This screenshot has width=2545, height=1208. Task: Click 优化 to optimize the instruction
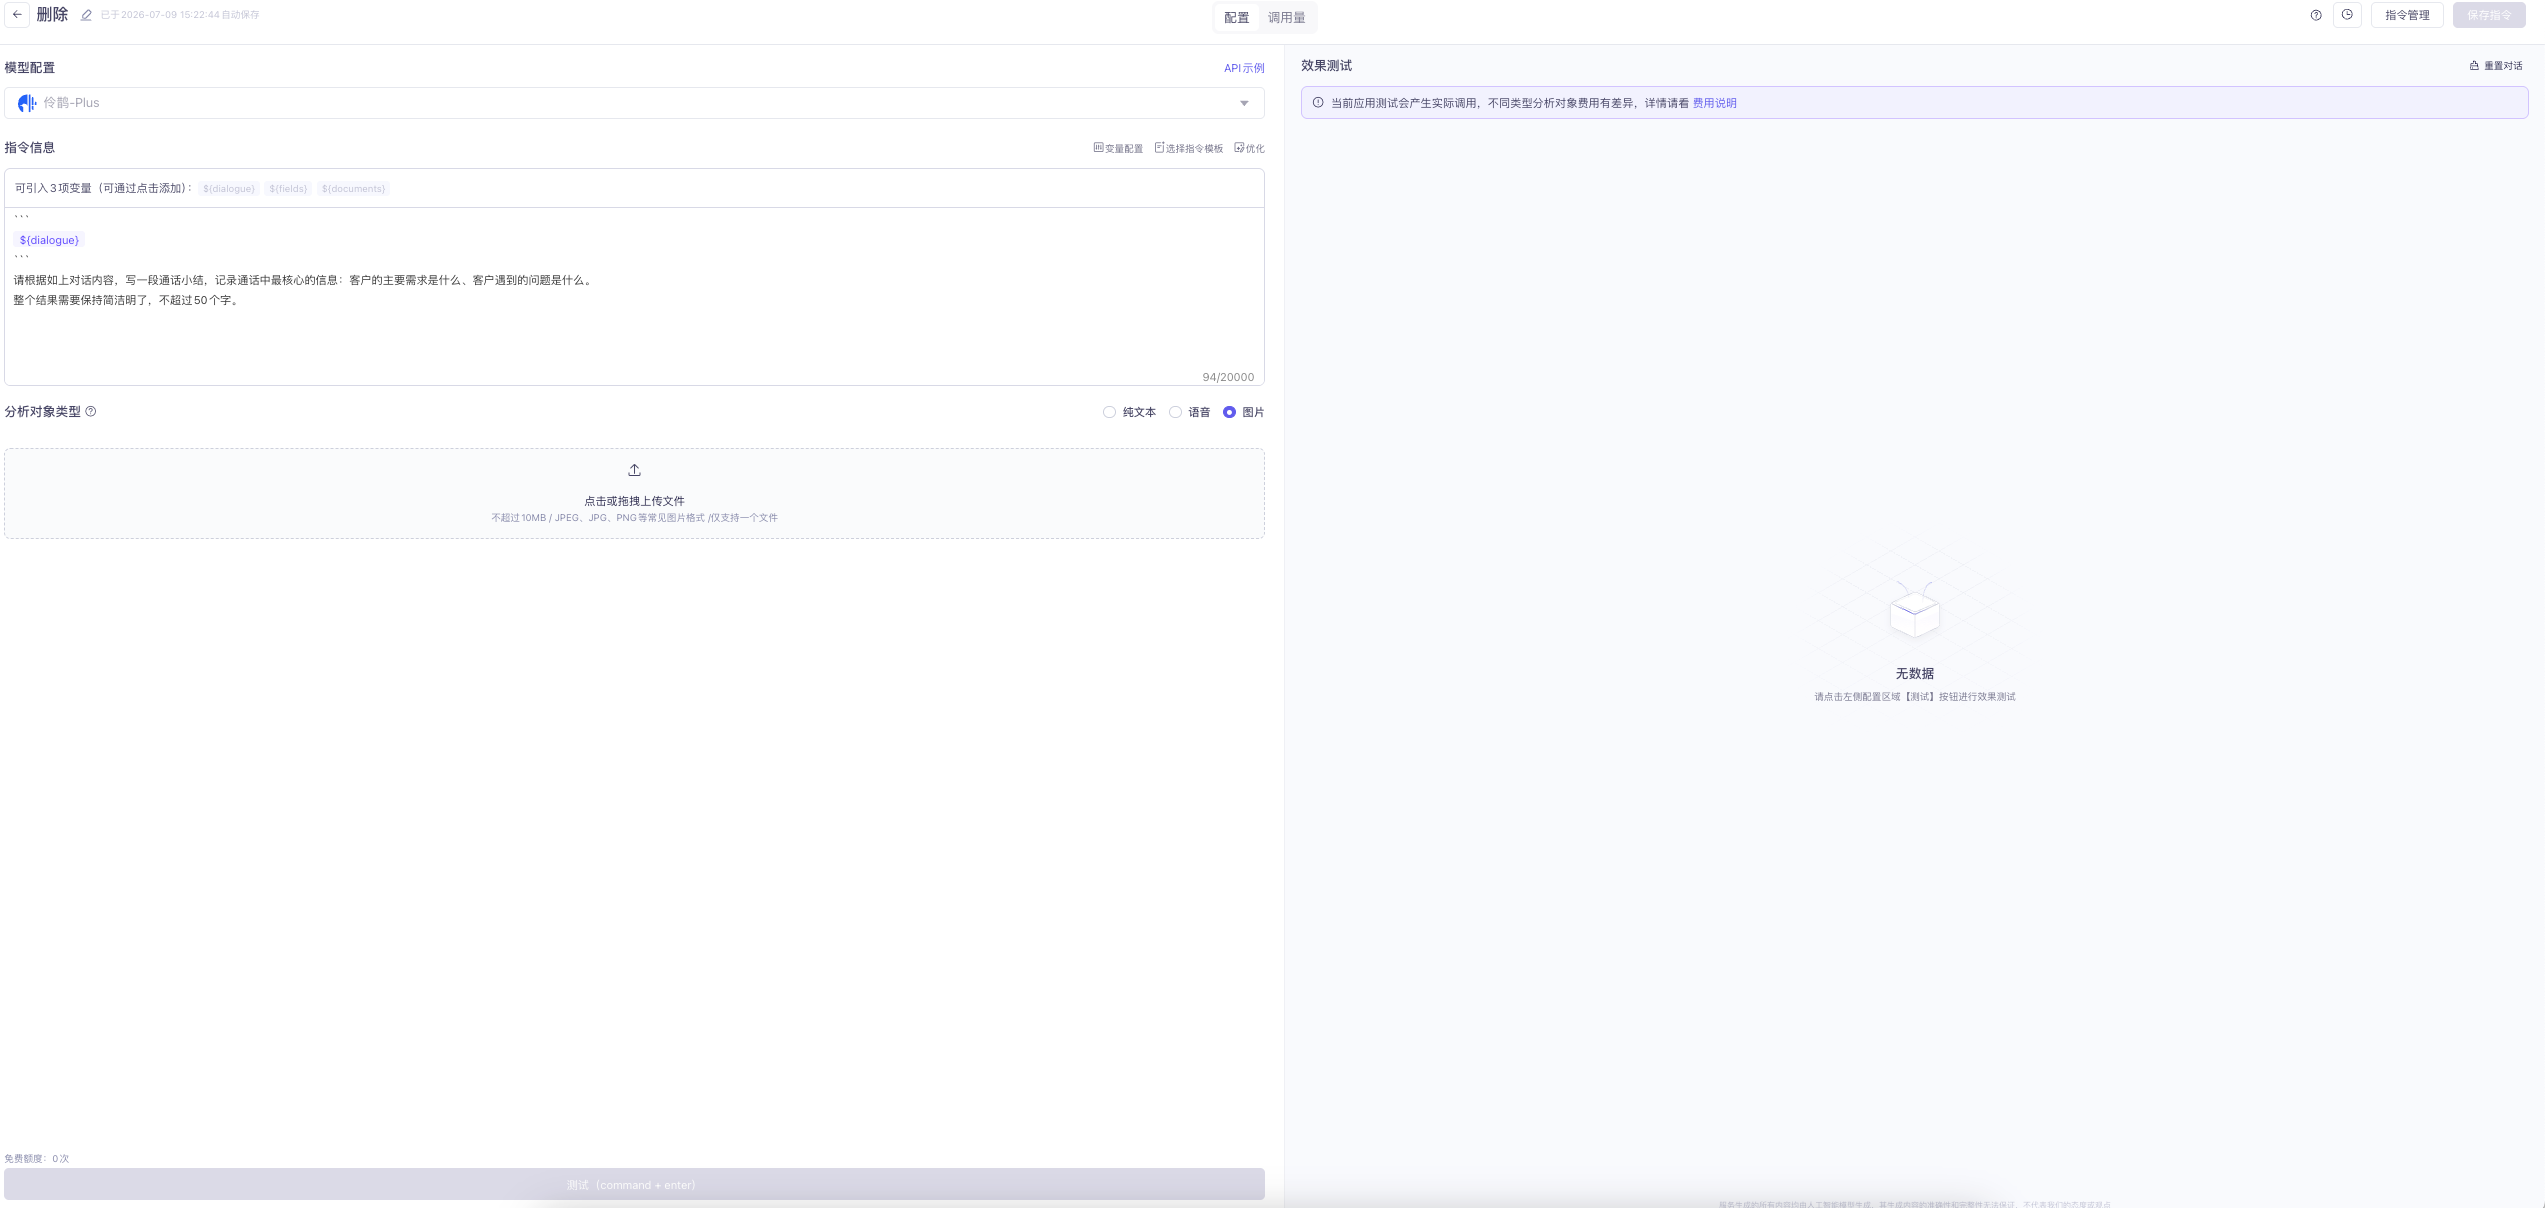coord(1249,148)
